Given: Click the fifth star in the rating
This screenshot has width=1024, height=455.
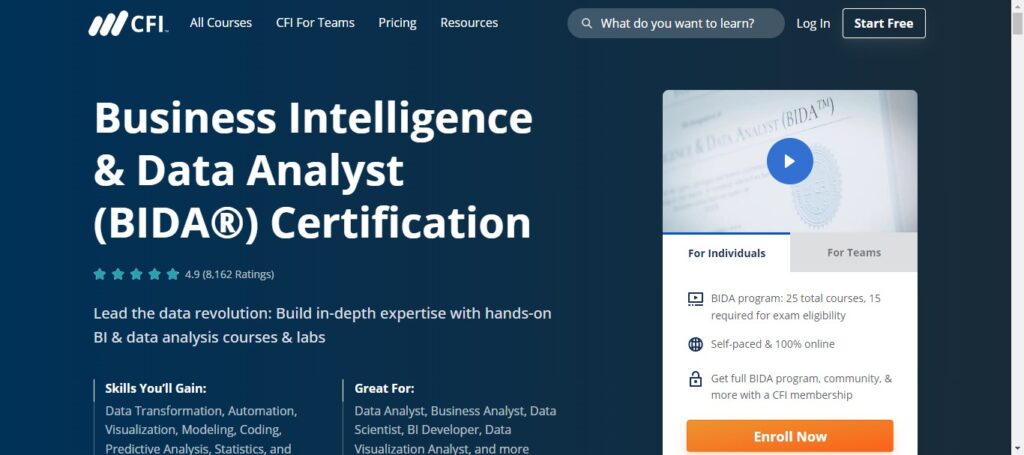Looking at the screenshot, I should [172, 274].
